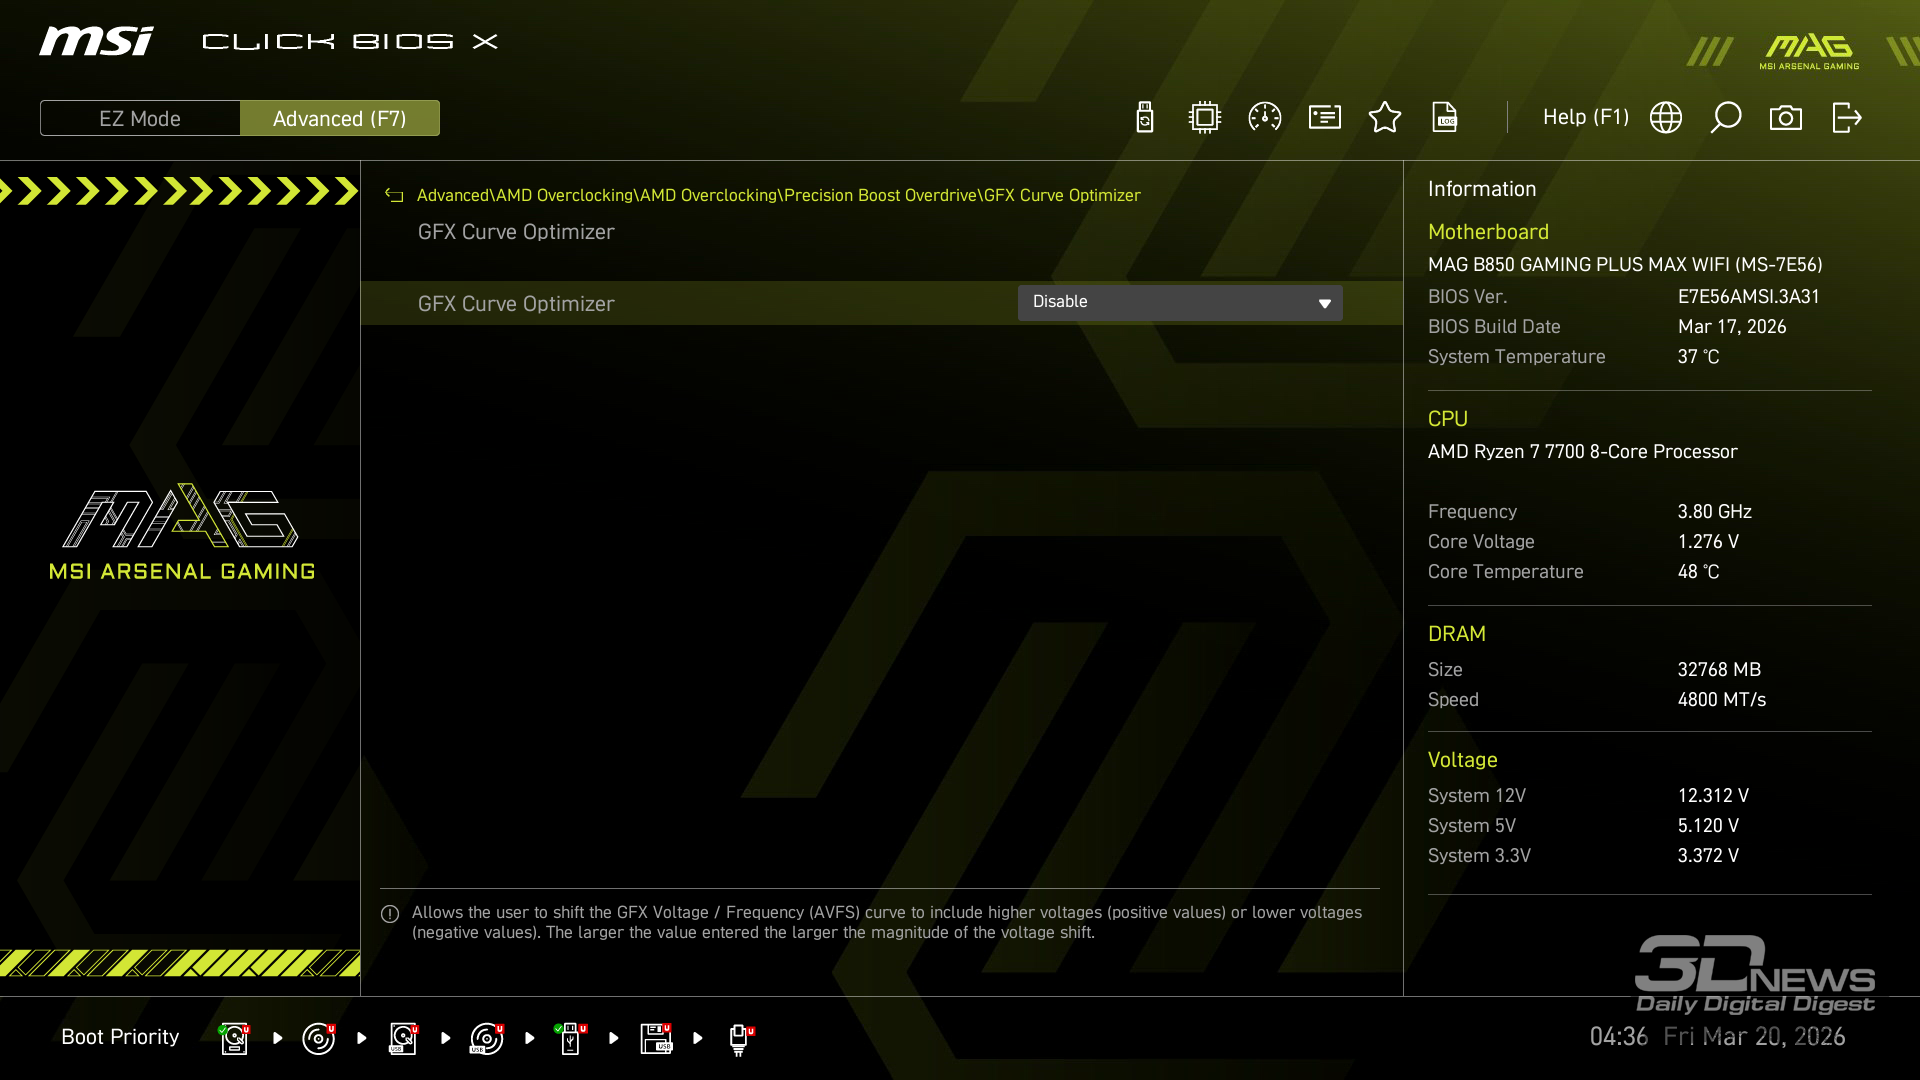Viewport: 1920px width, 1080px height.
Task: Open M-Flash USB update icon
Action: tap(1145, 118)
